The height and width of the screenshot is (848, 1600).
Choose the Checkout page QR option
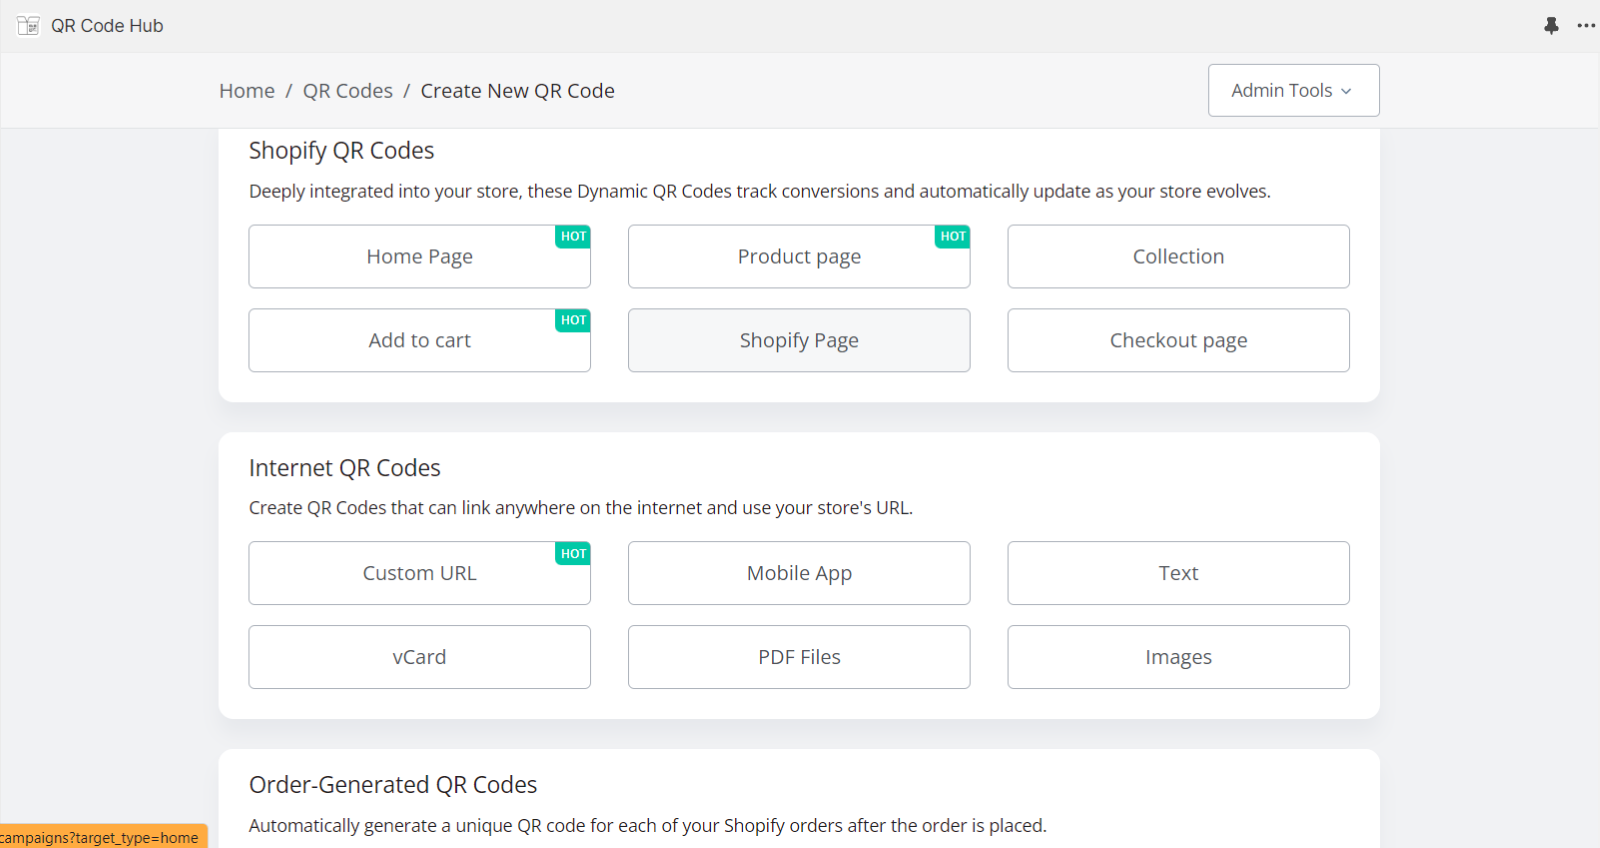pyautogui.click(x=1178, y=341)
